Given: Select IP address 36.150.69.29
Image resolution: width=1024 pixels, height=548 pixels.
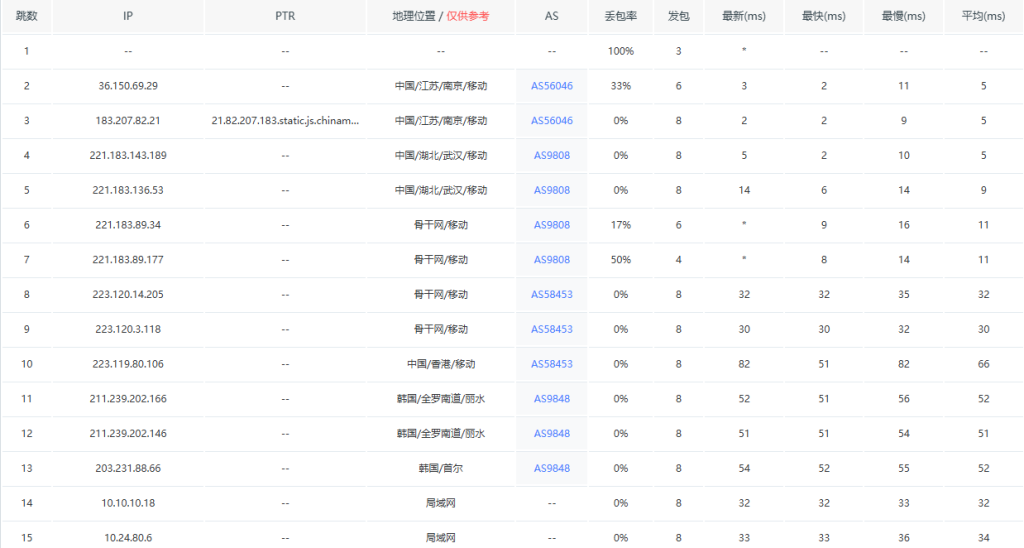Looking at the screenshot, I should [x=128, y=86].
